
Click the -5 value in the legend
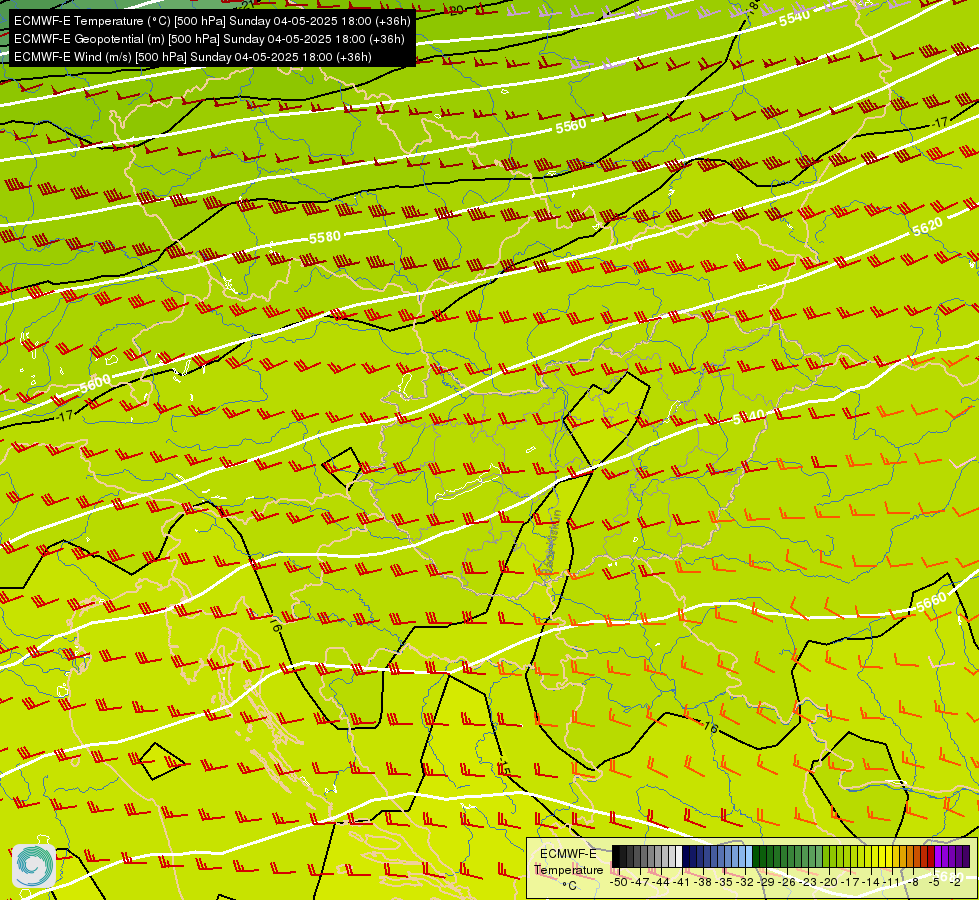point(935,882)
